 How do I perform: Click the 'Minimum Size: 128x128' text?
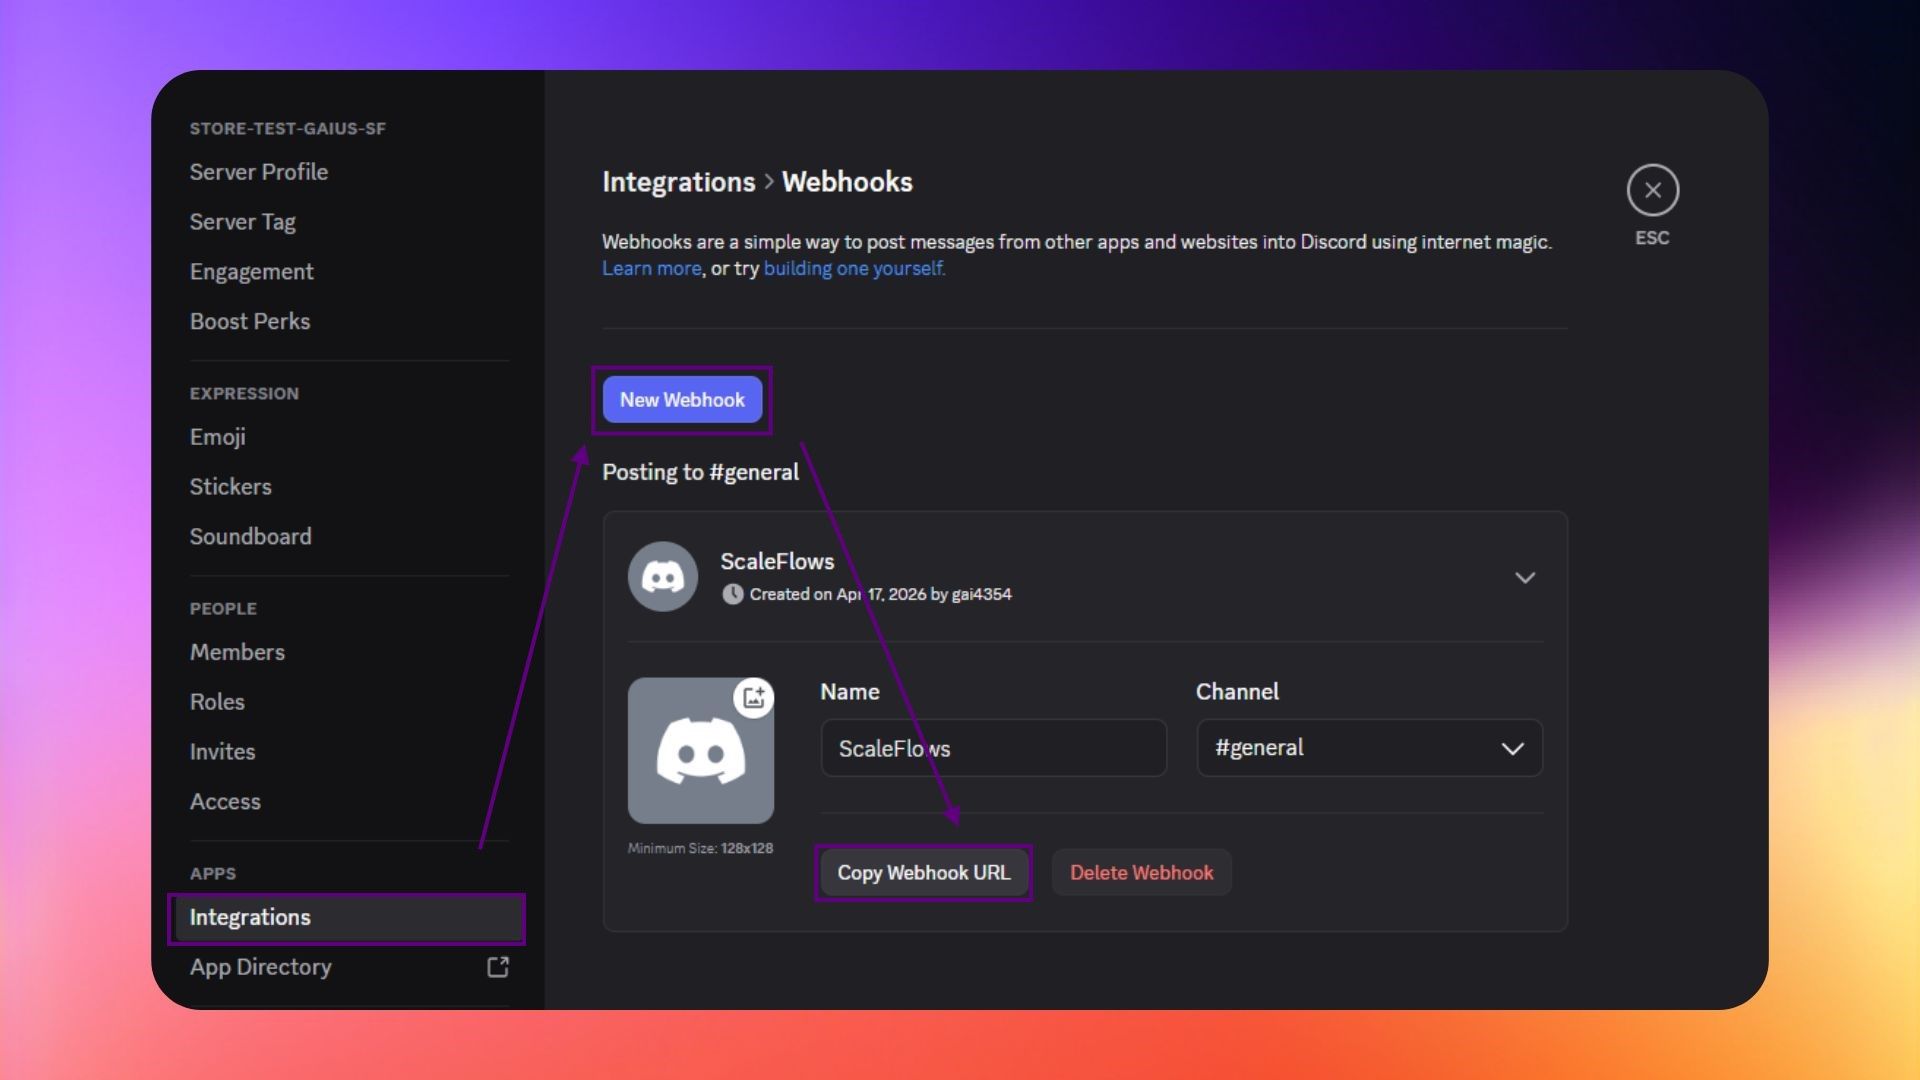point(700,848)
